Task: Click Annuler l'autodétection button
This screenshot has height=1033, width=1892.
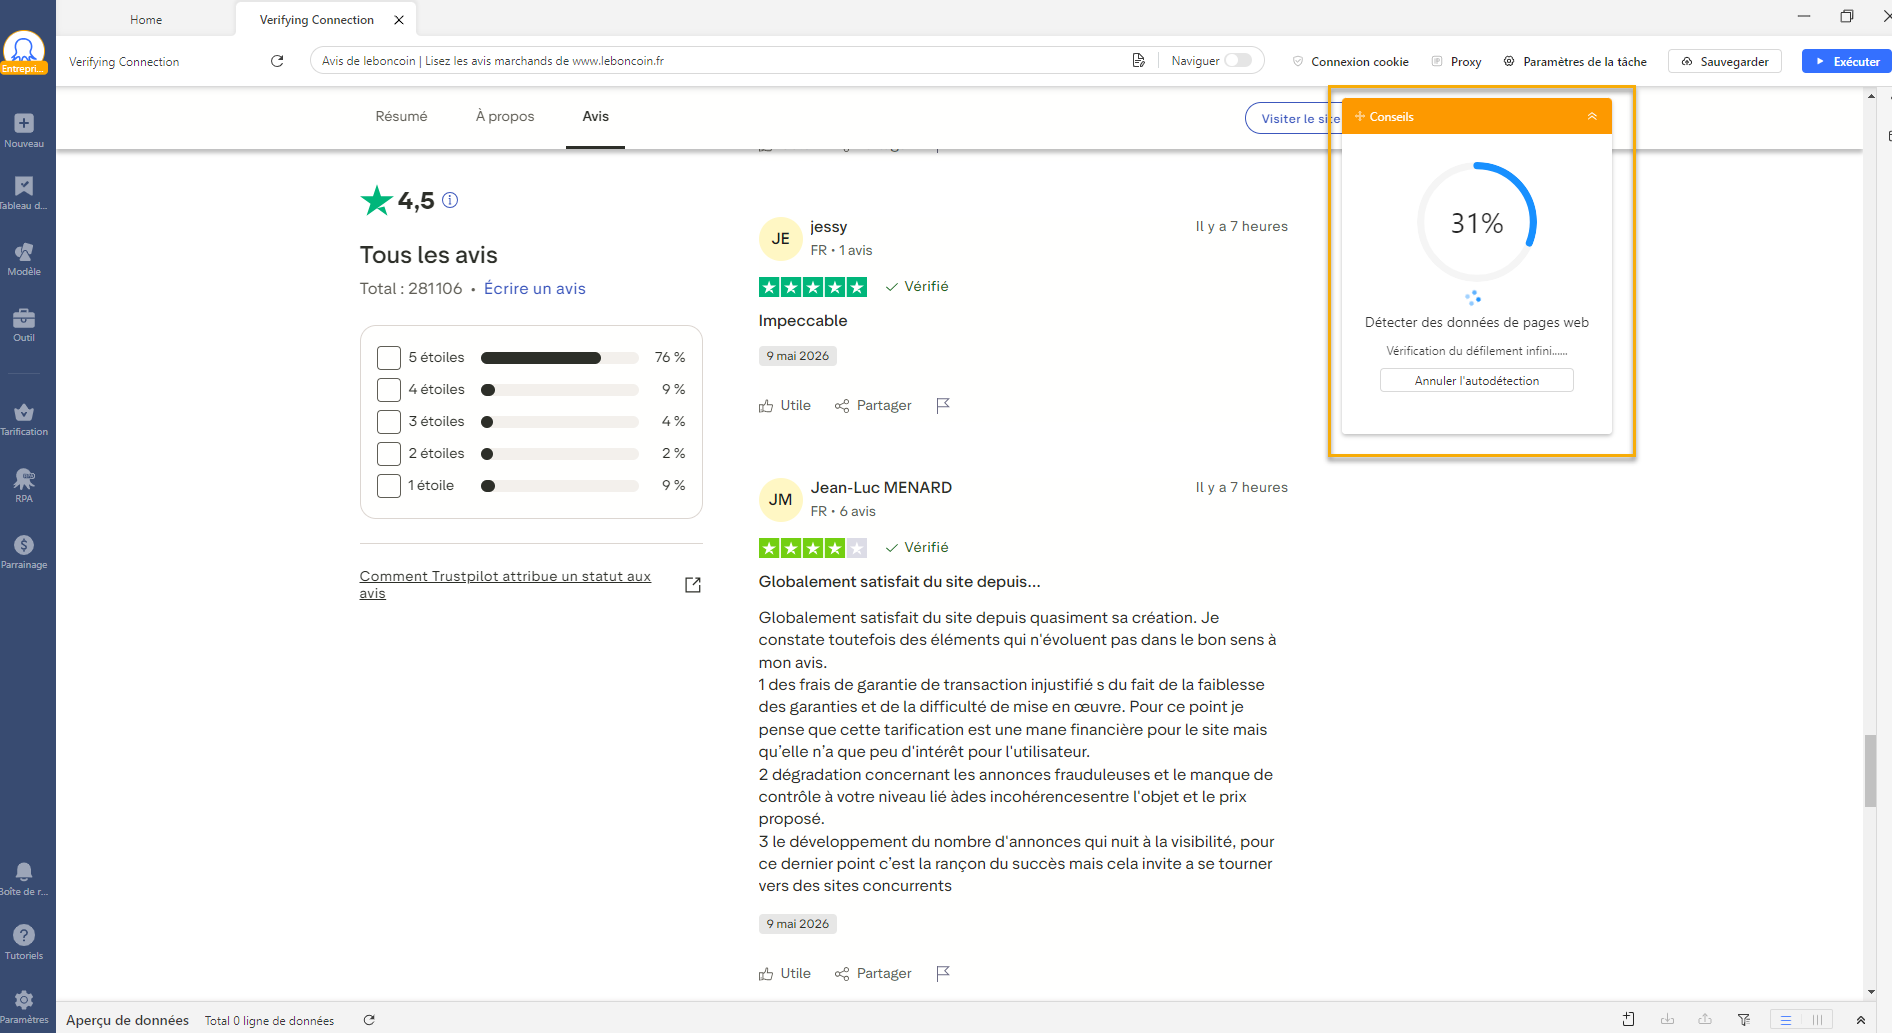Action: (x=1476, y=380)
